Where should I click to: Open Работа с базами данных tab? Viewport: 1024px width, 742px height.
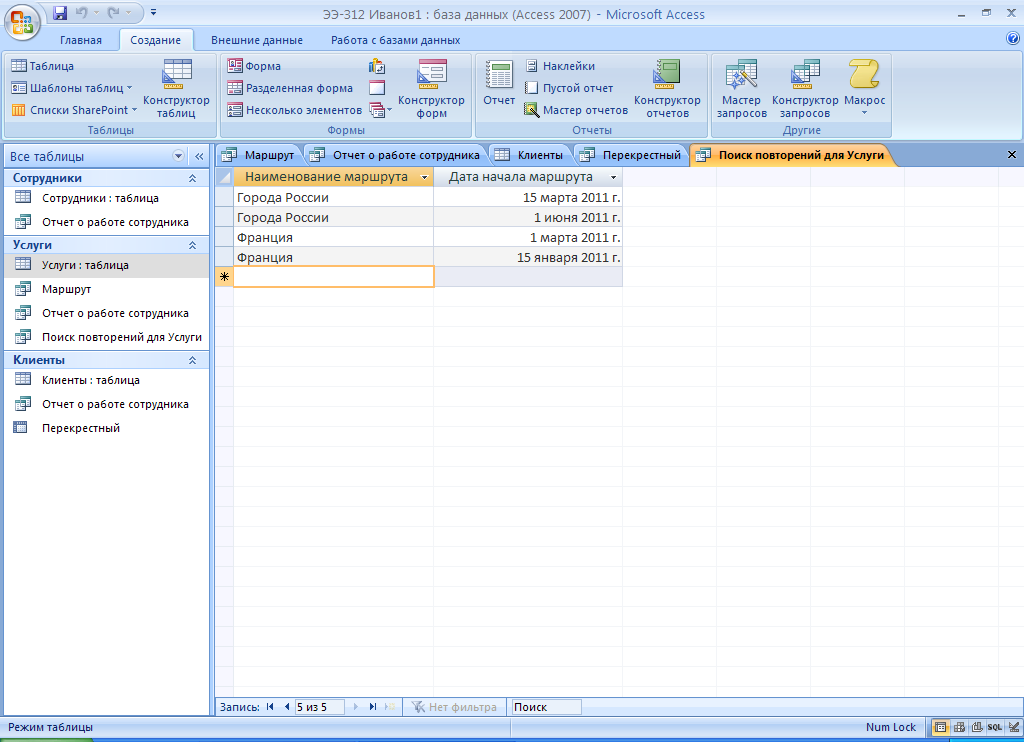395,40
